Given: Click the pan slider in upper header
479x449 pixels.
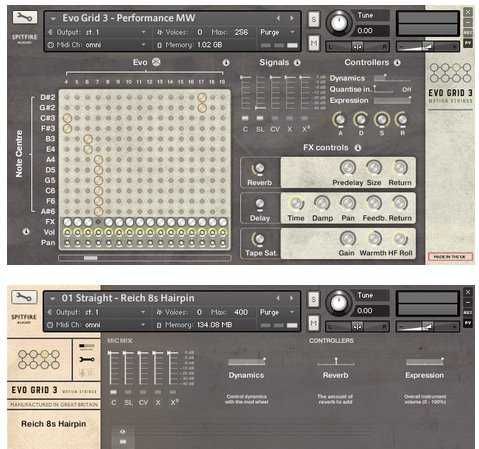Looking at the screenshot, I should [357, 47].
